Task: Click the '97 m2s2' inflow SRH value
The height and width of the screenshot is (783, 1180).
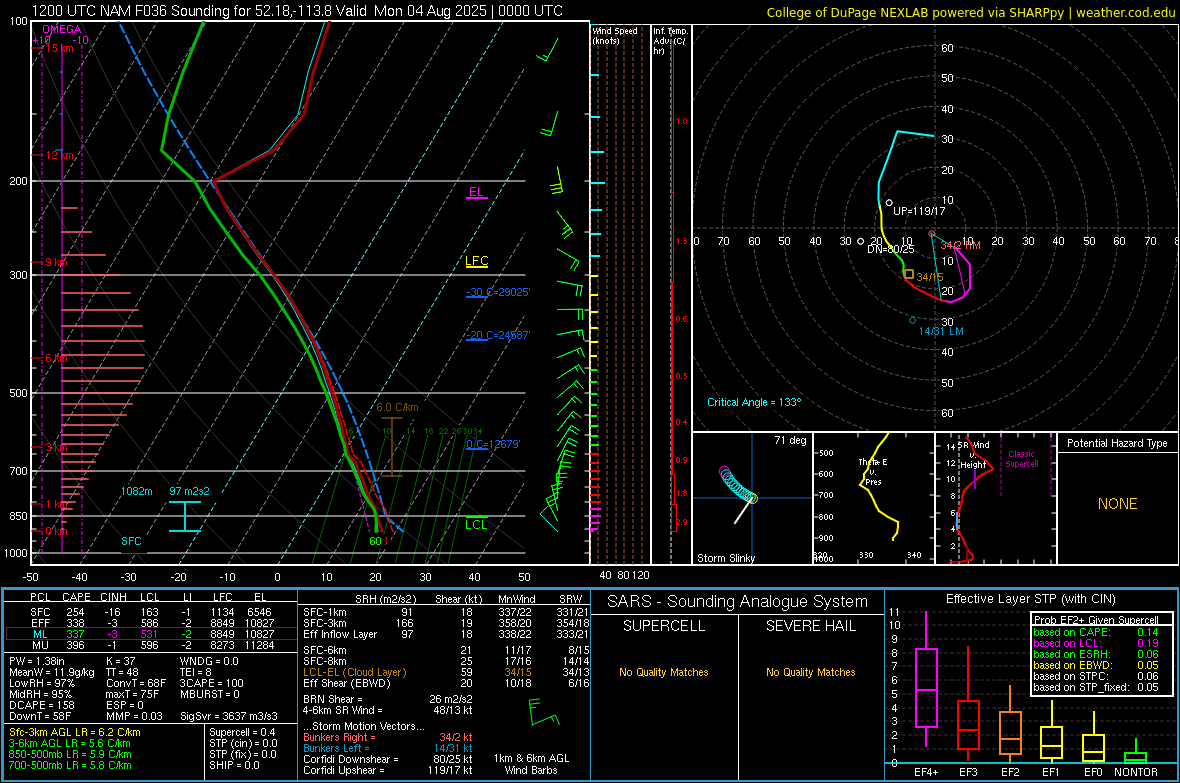Action: (x=190, y=491)
